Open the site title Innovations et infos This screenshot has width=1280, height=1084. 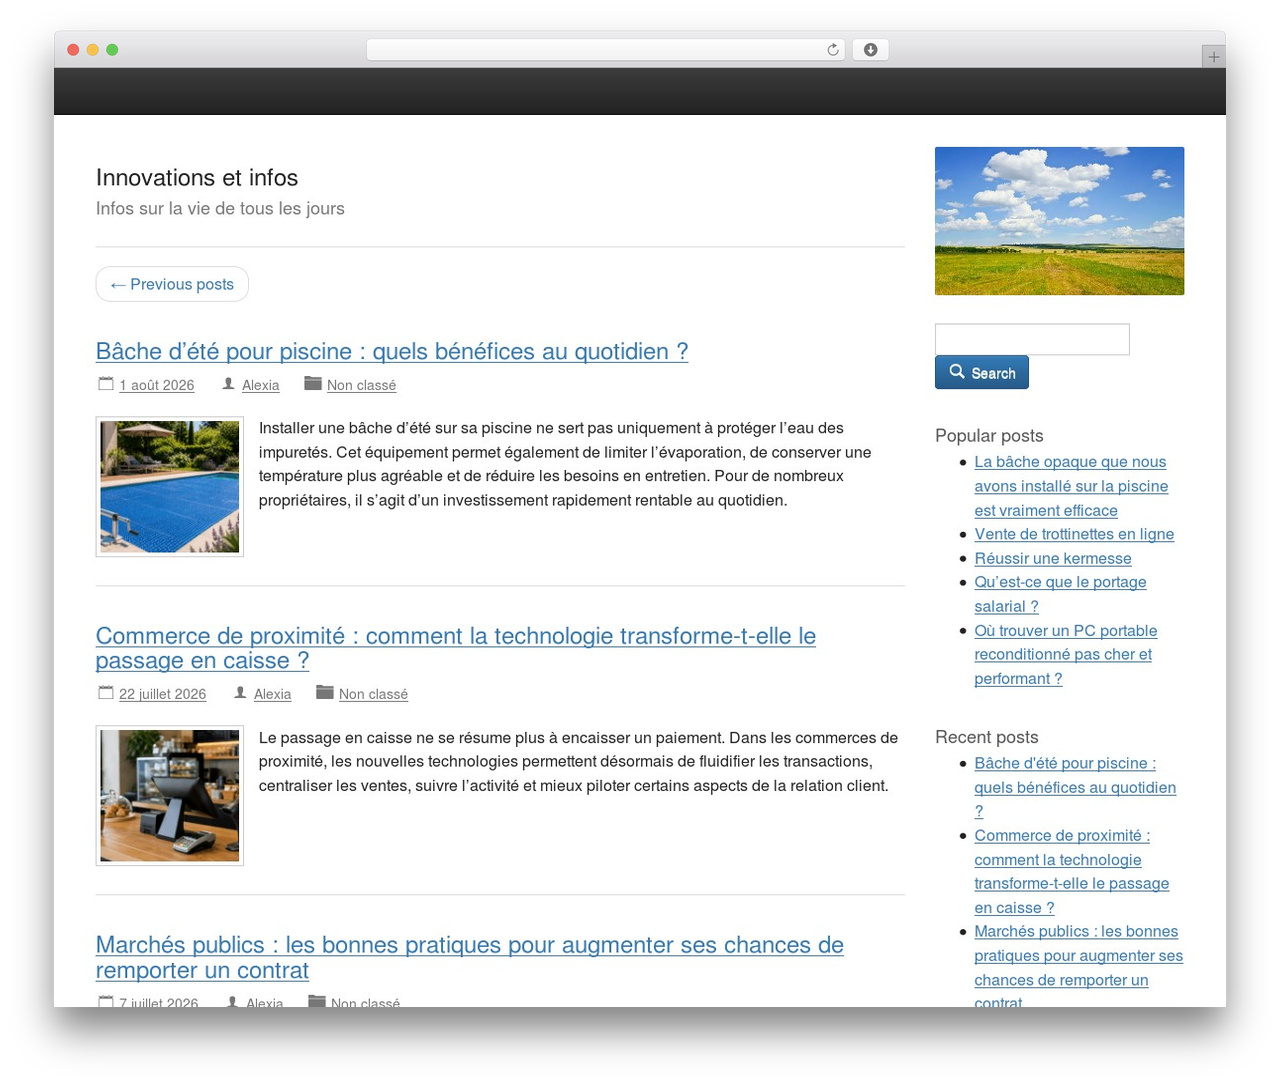(x=197, y=177)
